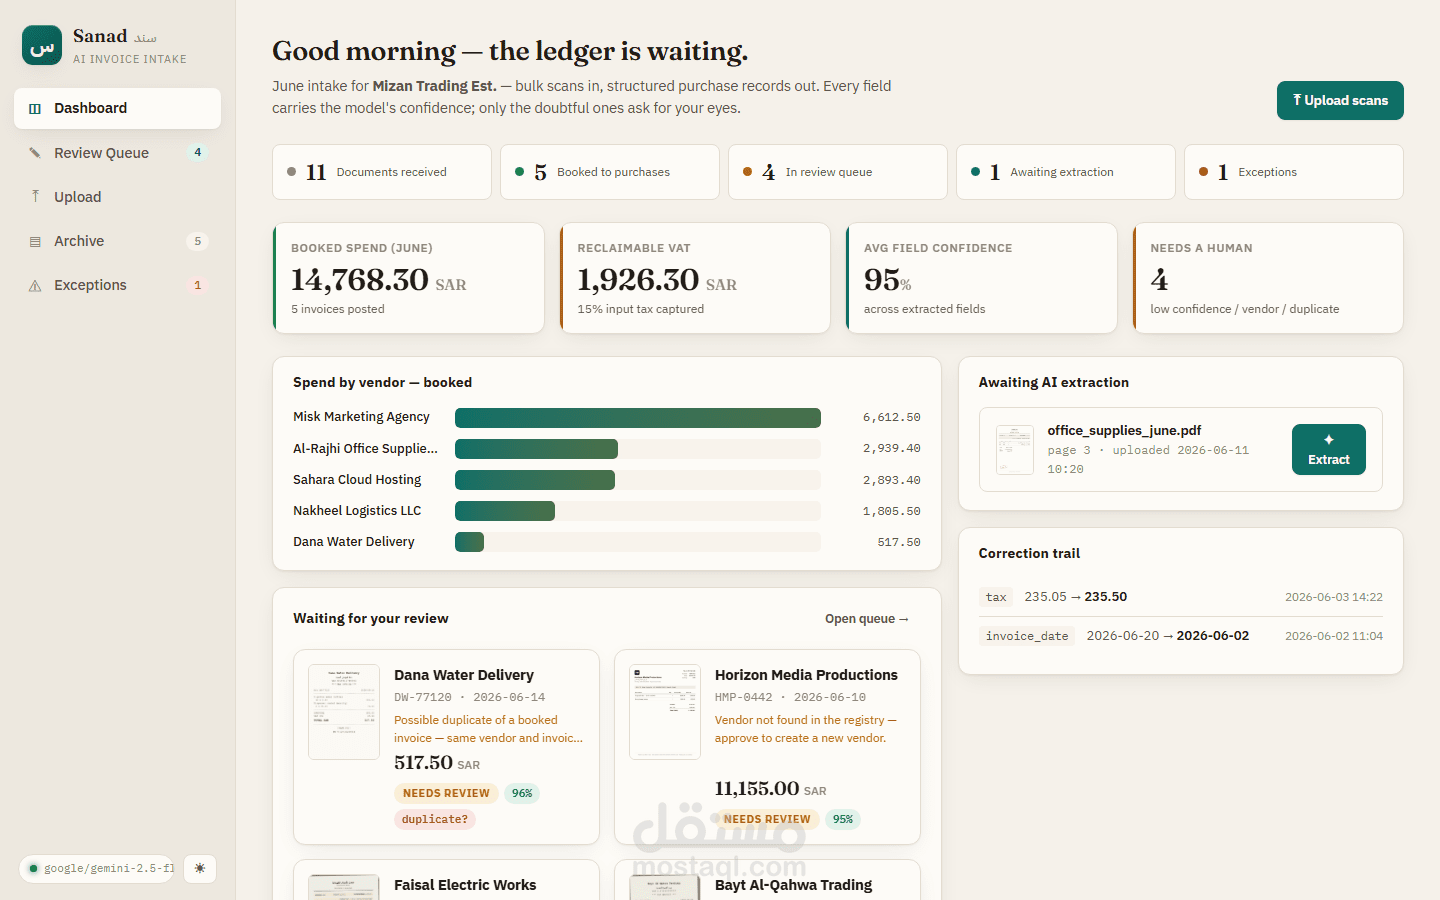This screenshot has width=1440, height=900.
Task: Select the Exceptions stat chip at top
Action: tap(1294, 172)
